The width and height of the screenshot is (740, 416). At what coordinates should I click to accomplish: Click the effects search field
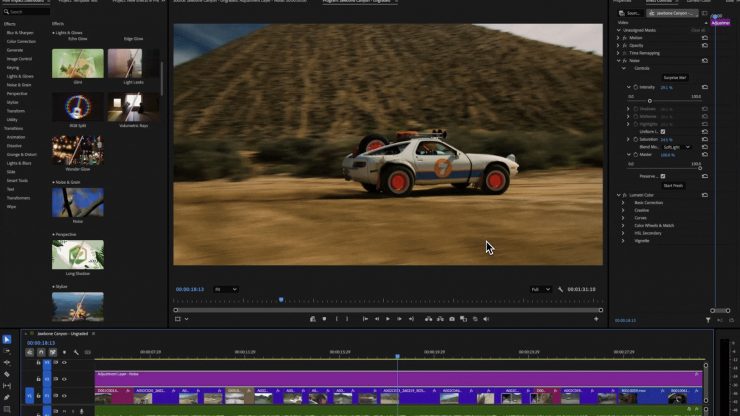click(26, 12)
